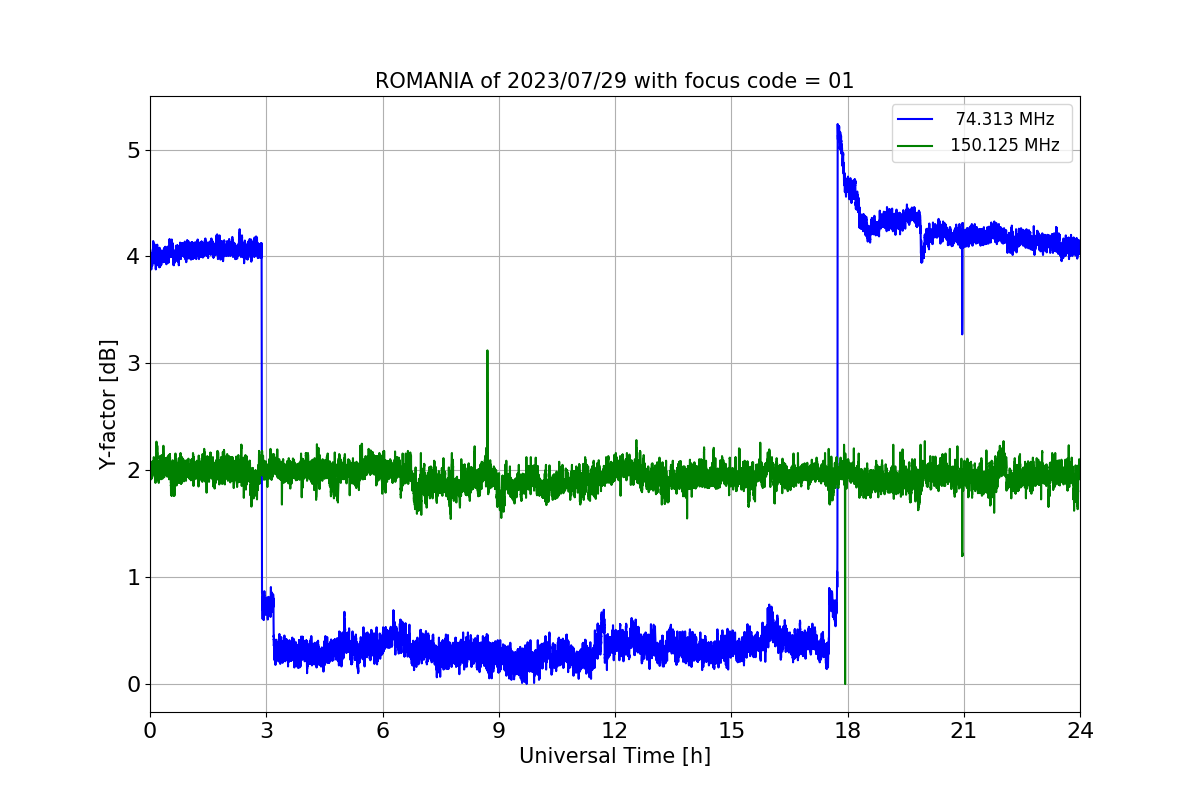Click the y-axis tick label "1"
The width and height of the screenshot is (1200, 800).
(133, 578)
